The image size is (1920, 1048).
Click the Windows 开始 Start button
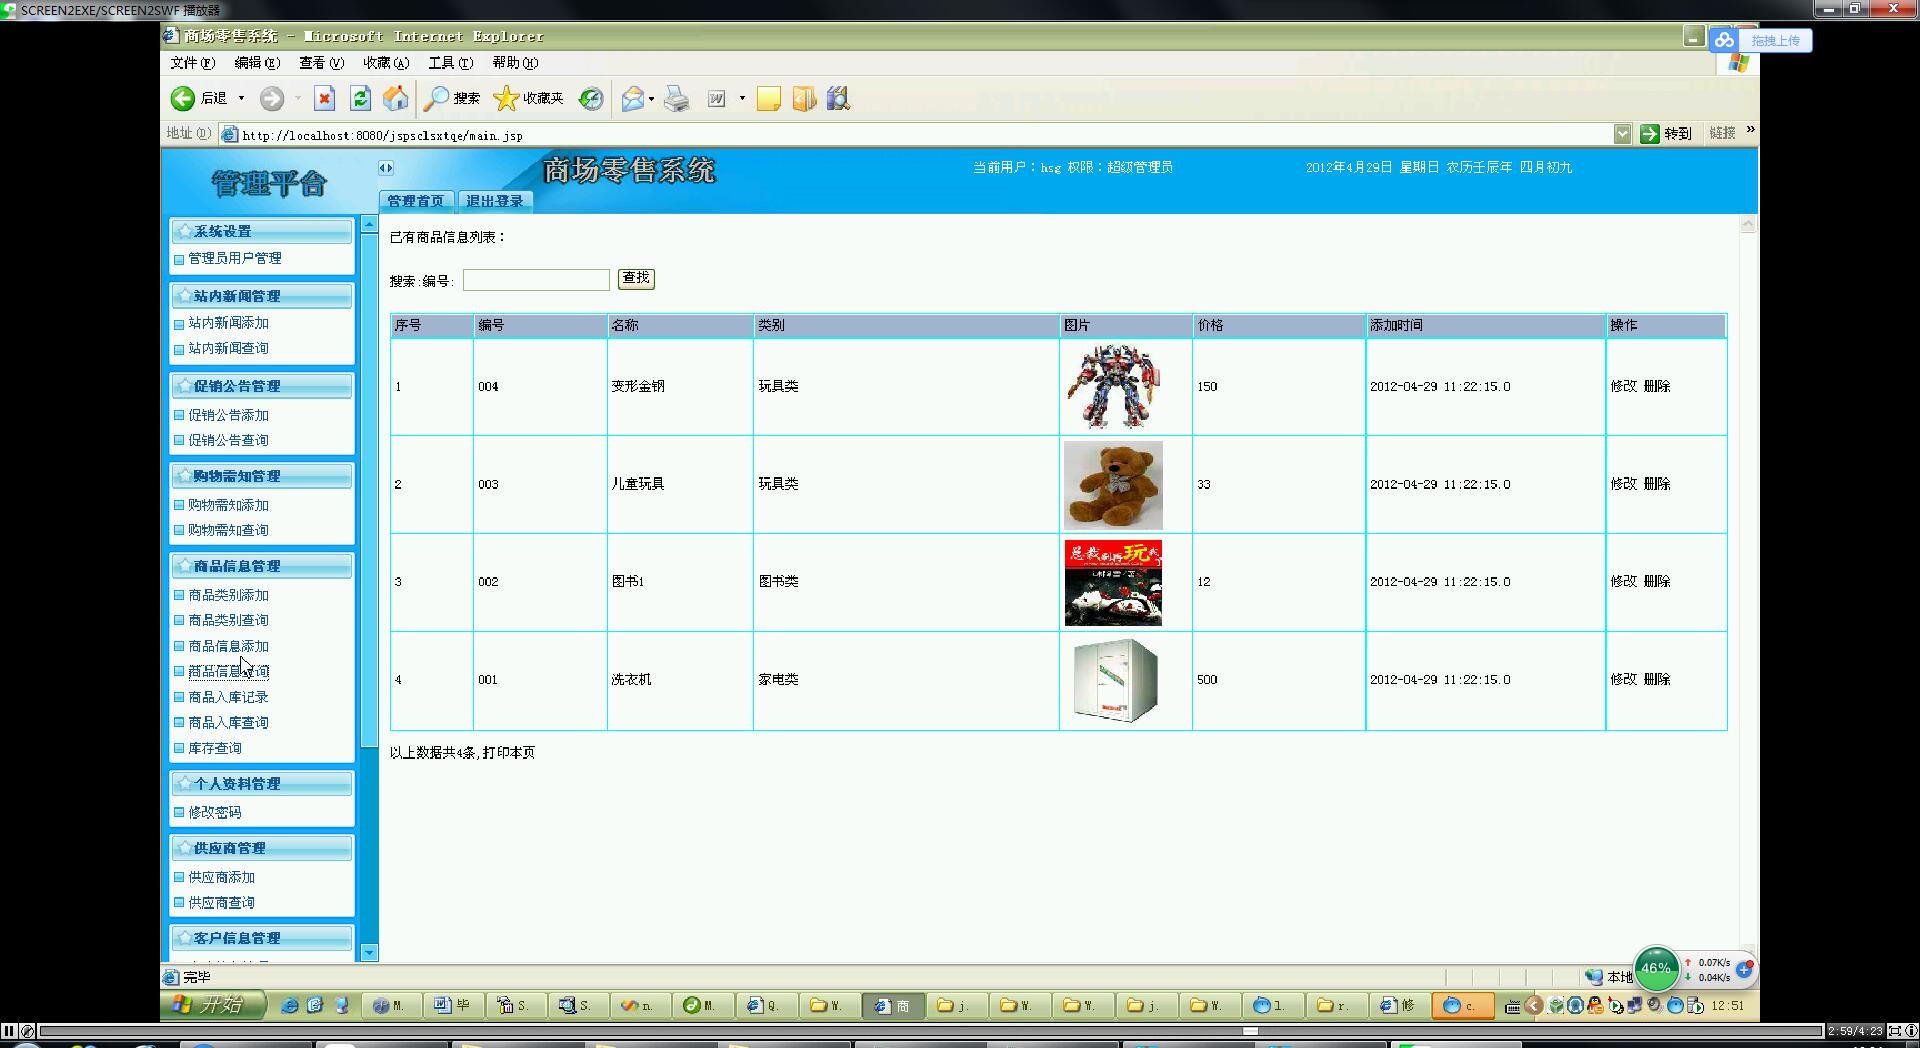214,1005
